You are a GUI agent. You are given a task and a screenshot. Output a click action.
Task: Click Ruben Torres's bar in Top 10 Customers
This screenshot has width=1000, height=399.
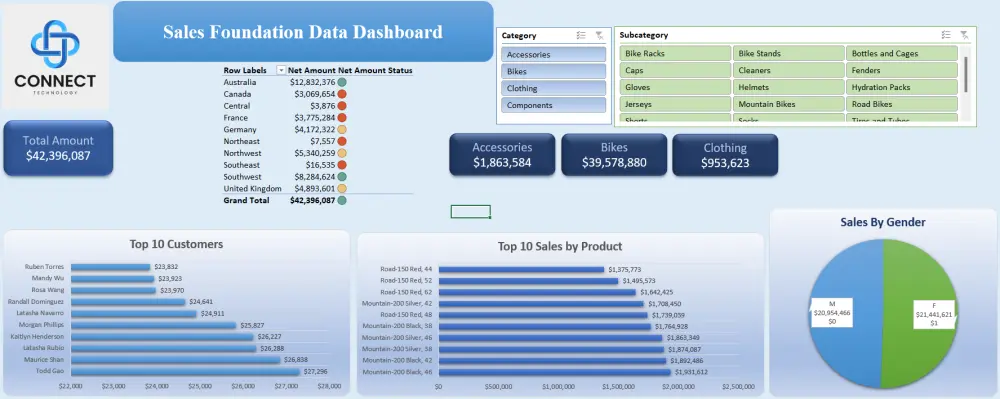110,267
